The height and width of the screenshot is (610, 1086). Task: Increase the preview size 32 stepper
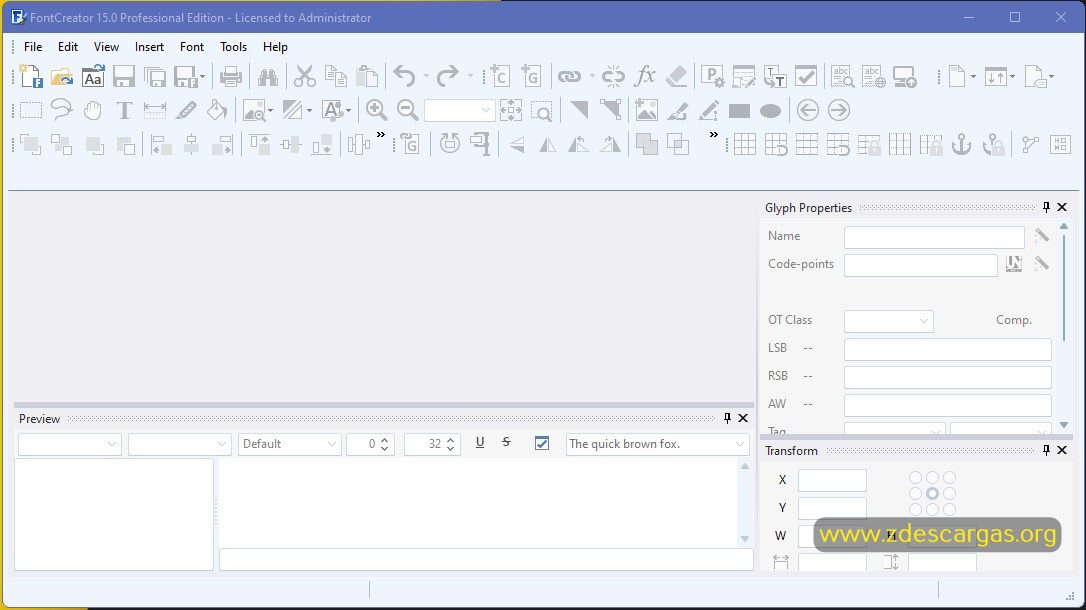point(451,439)
